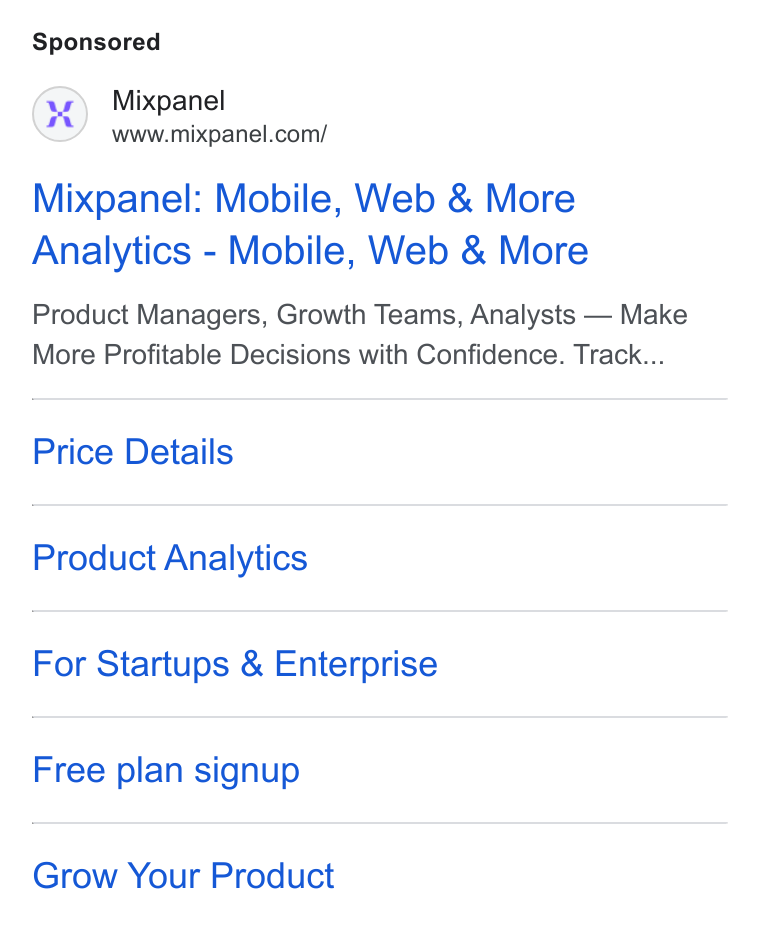Click the word 'Analytics' in Product Analytics
This screenshot has height=928, width=760.
point(236,559)
